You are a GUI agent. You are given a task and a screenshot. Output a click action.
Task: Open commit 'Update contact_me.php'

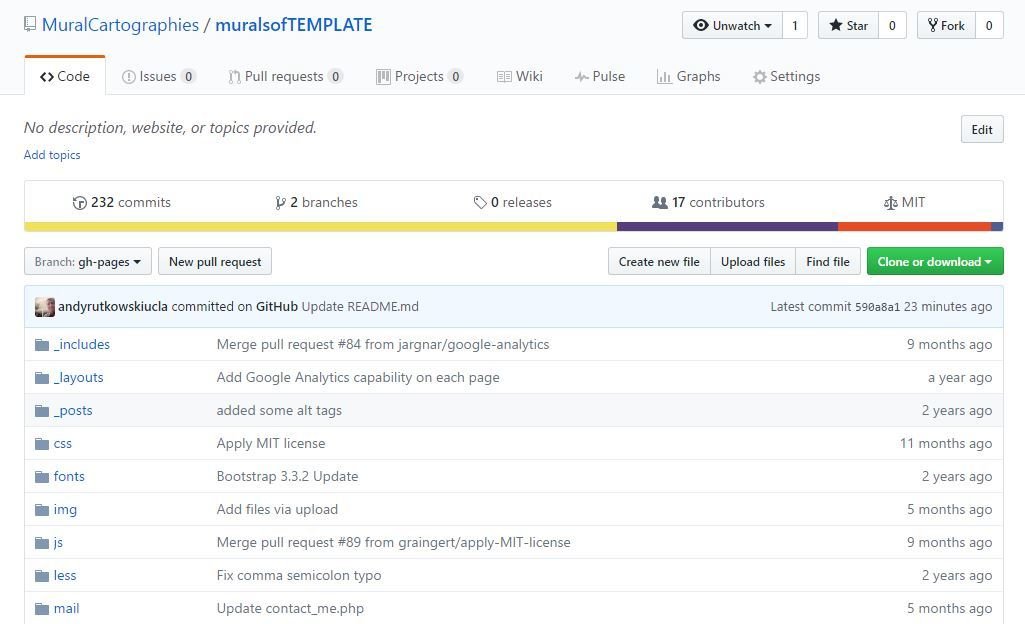pyautogui.click(x=290, y=609)
